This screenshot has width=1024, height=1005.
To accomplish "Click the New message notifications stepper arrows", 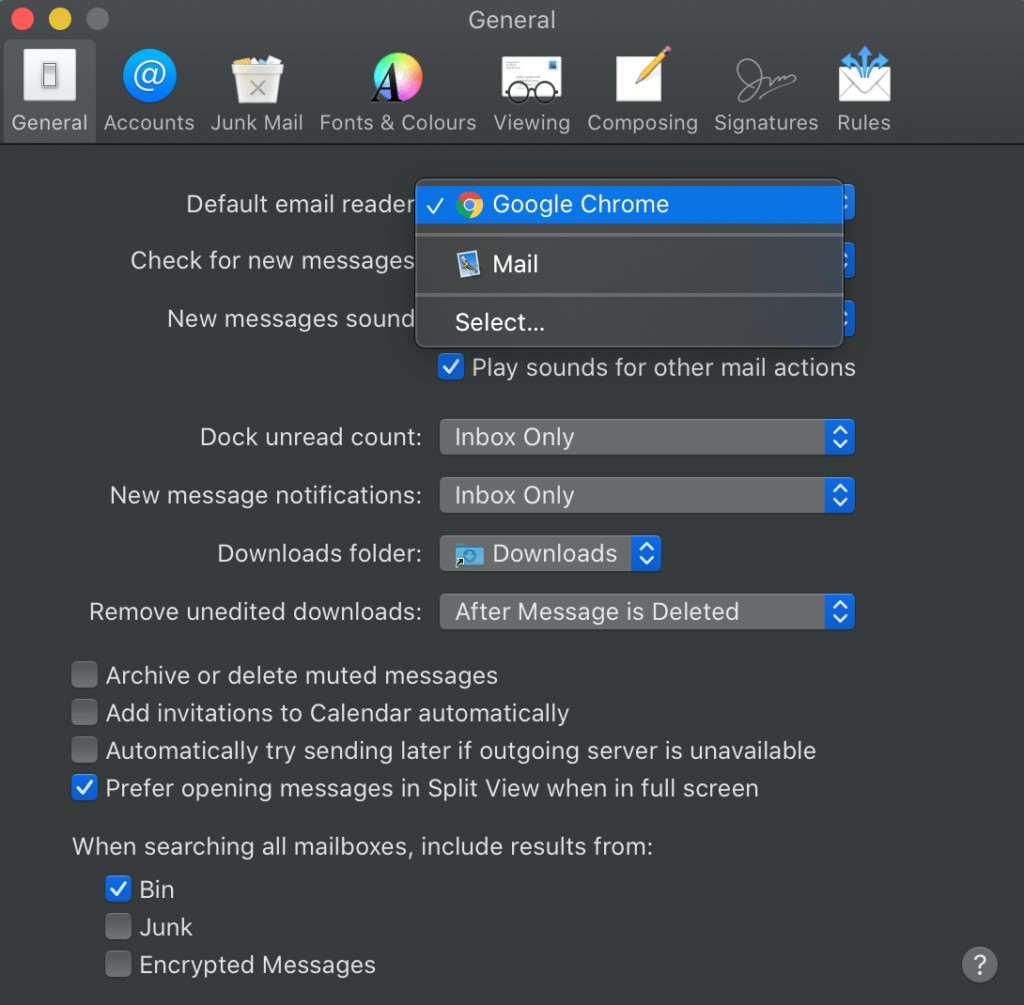I will pyautogui.click(x=841, y=495).
